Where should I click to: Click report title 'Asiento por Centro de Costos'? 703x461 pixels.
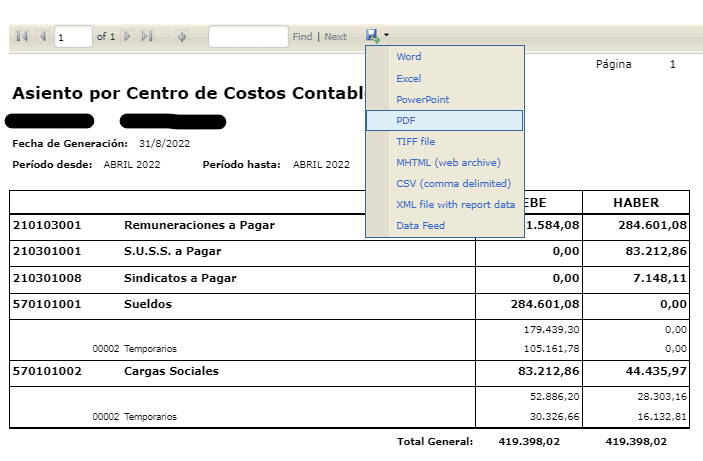coord(149,93)
